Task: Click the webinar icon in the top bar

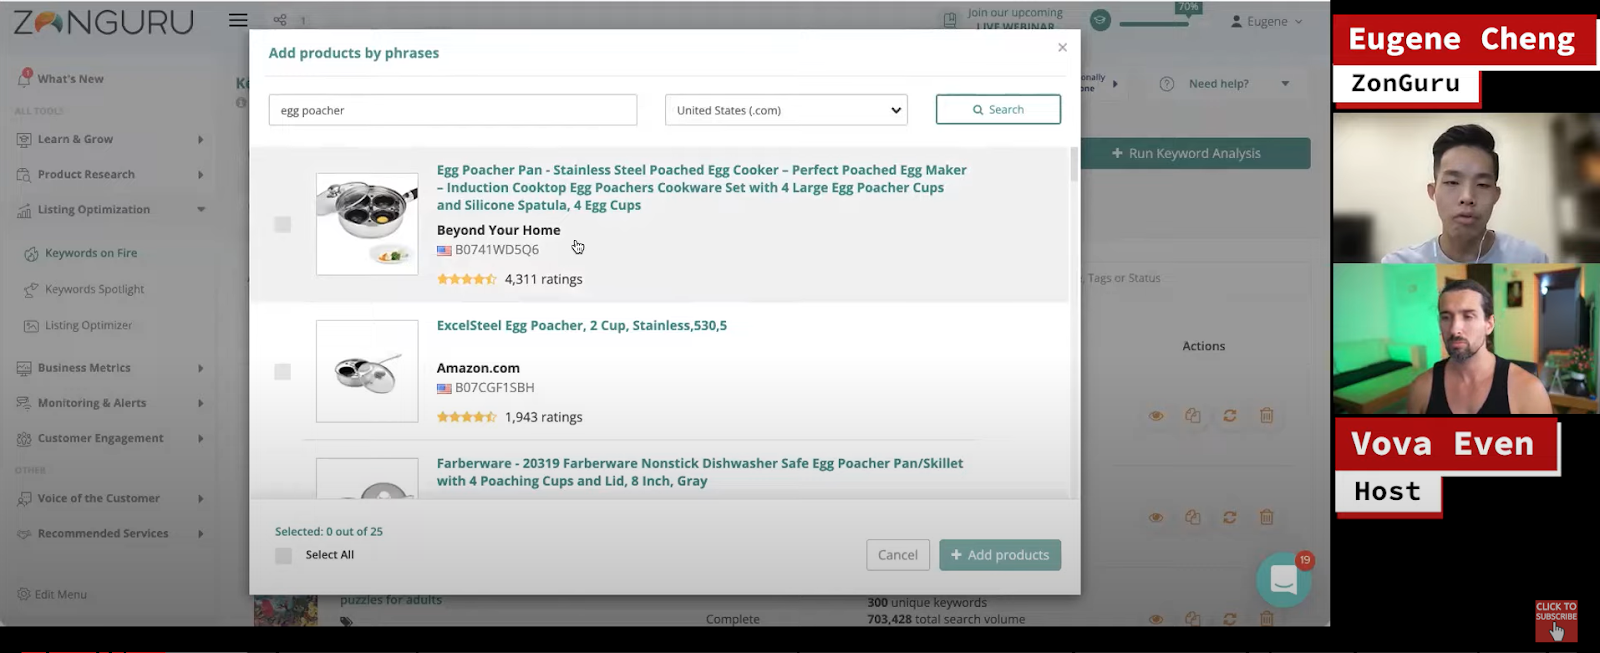Action: coord(950,20)
